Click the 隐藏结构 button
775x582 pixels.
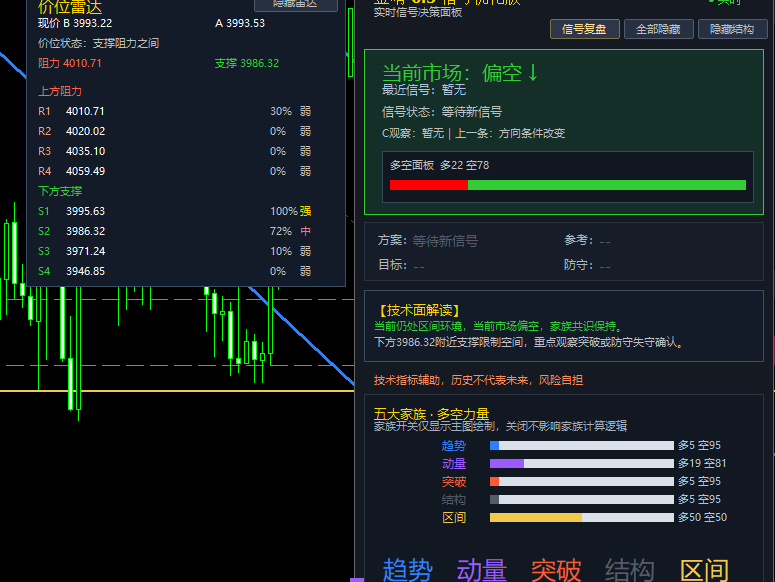click(x=732, y=29)
